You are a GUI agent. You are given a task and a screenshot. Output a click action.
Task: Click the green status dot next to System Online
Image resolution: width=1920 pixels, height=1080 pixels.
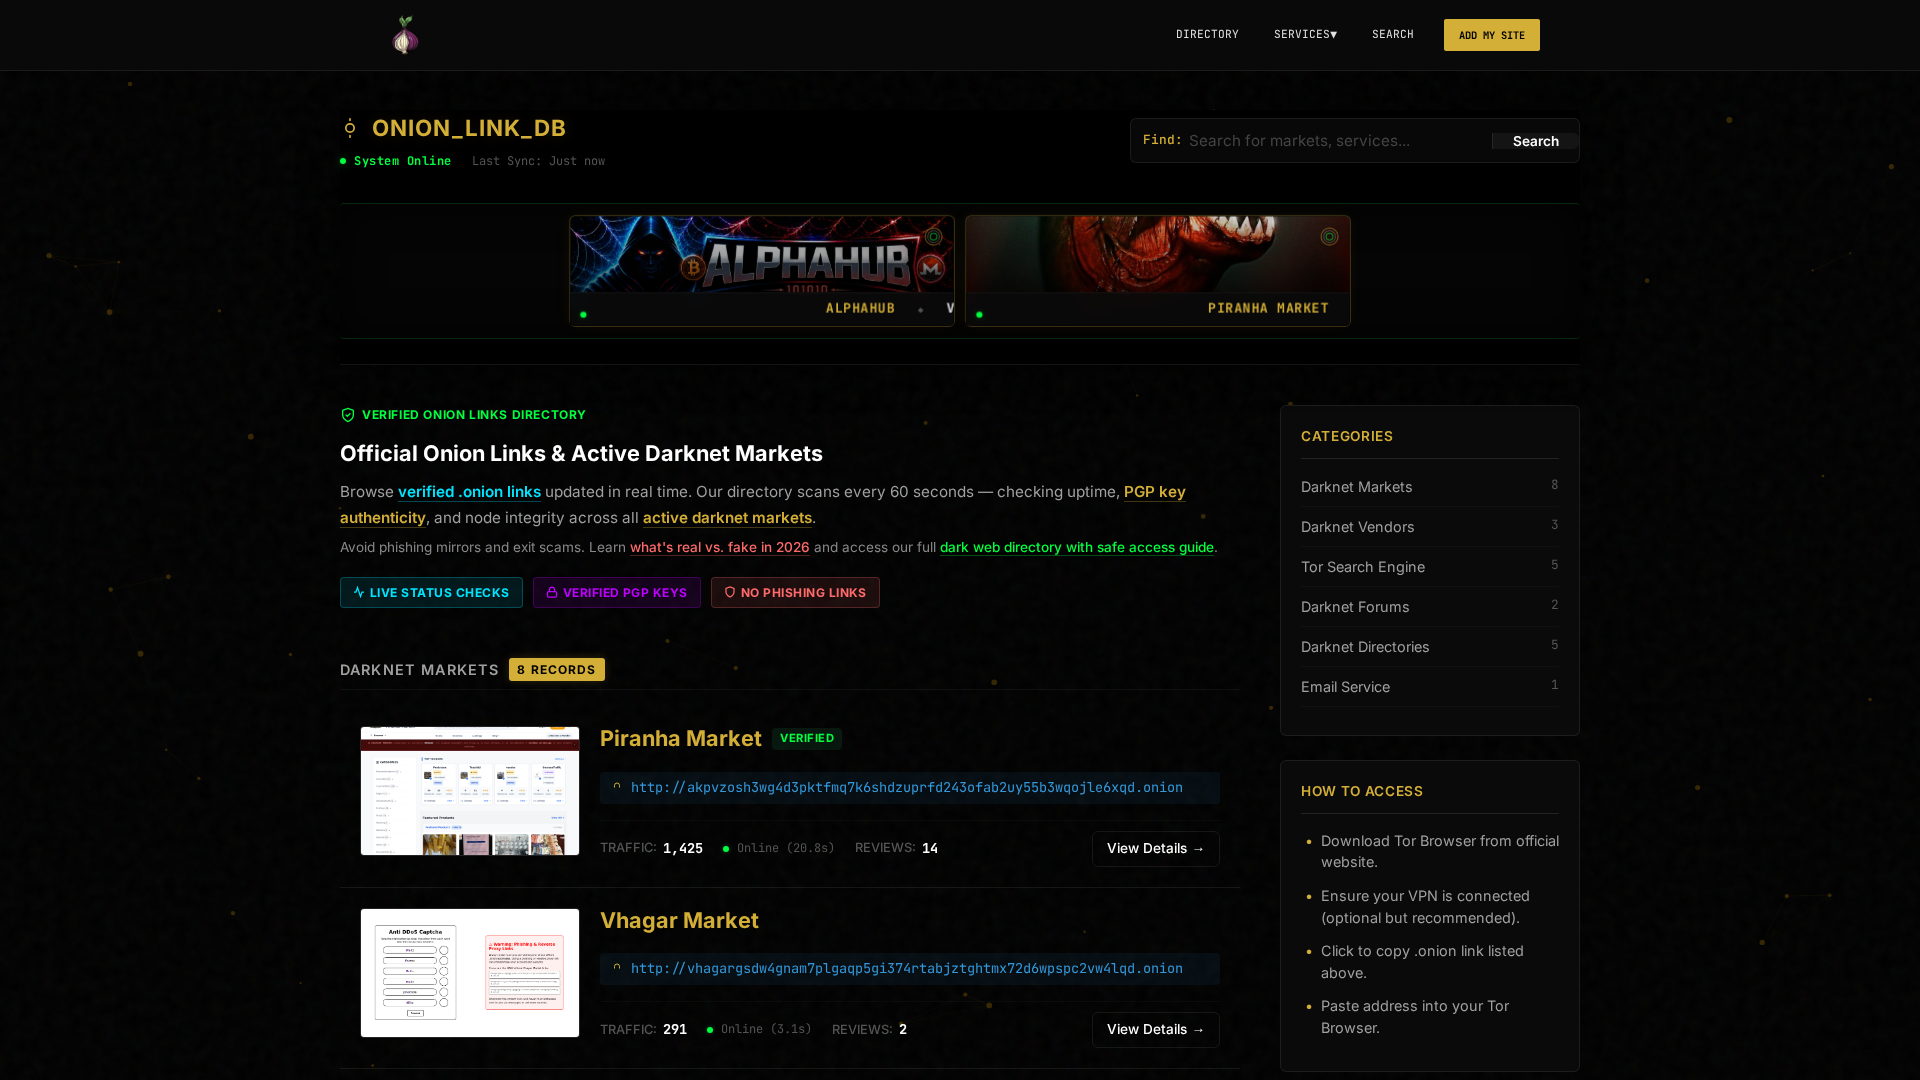tap(343, 161)
